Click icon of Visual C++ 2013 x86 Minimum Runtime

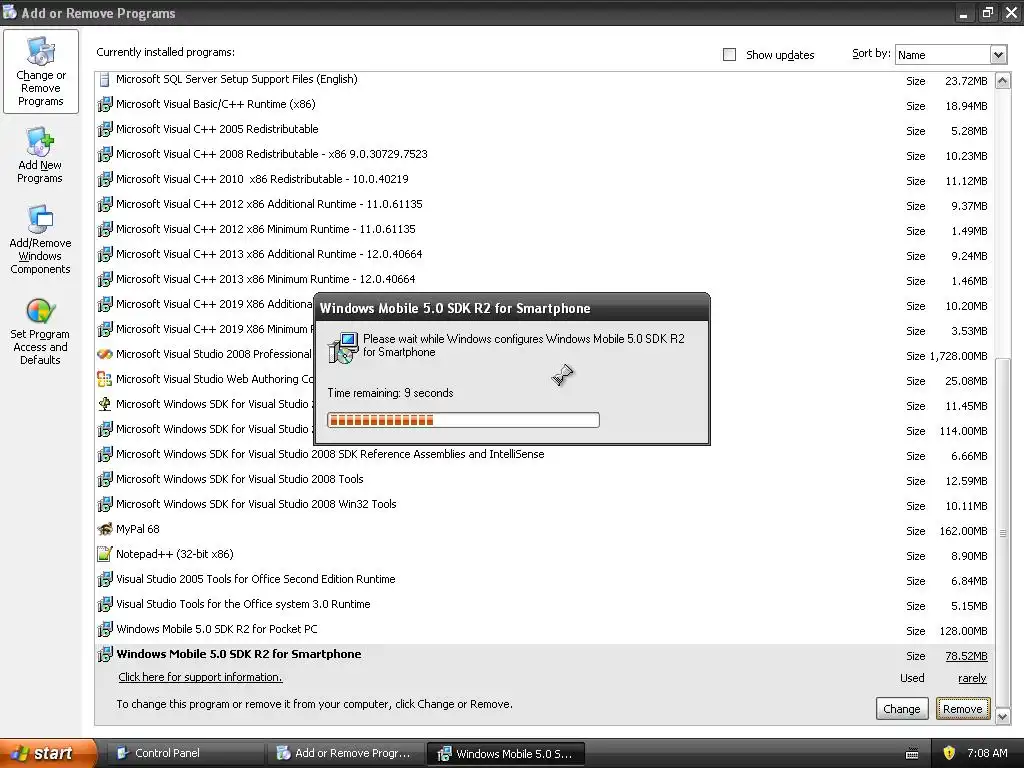[104, 280]
